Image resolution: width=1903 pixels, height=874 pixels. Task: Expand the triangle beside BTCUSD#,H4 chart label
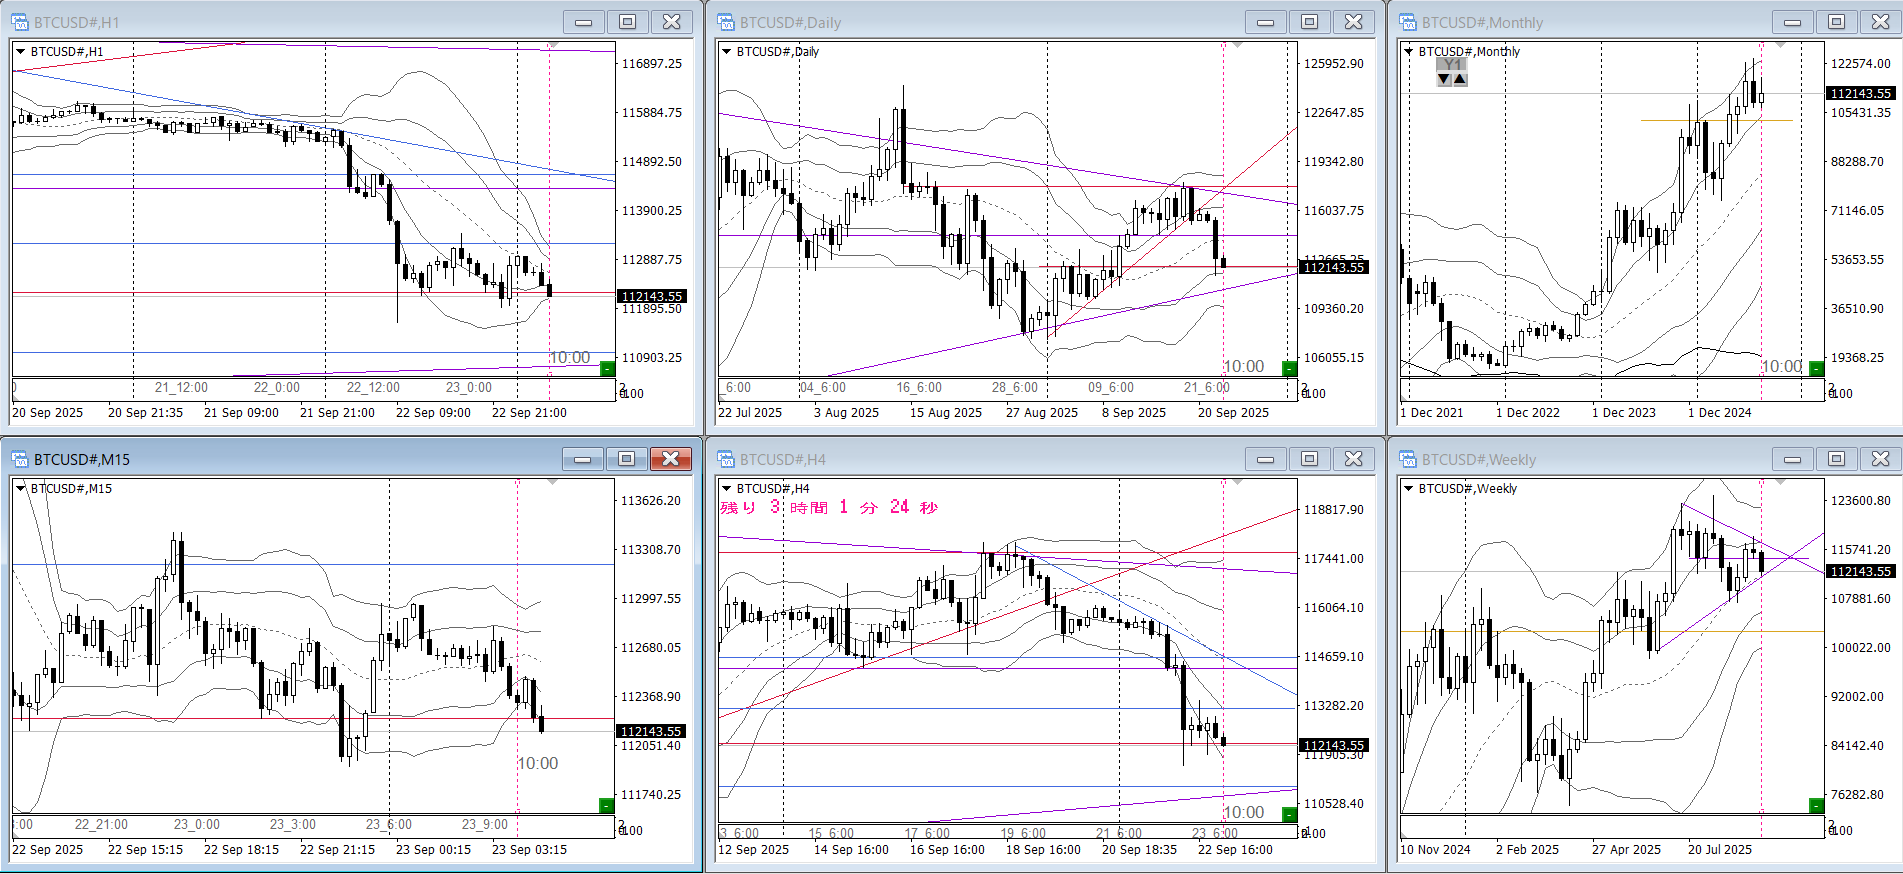pyautogui.click(x=727, y=488)
